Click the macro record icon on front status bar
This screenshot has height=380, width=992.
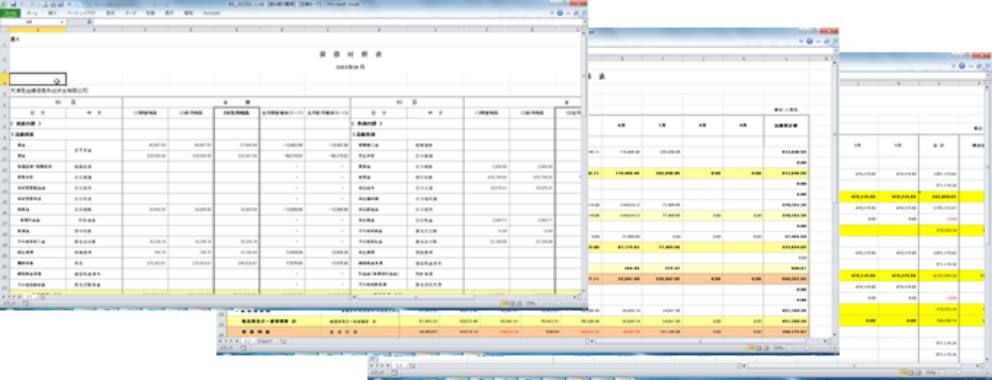[25, 303]
